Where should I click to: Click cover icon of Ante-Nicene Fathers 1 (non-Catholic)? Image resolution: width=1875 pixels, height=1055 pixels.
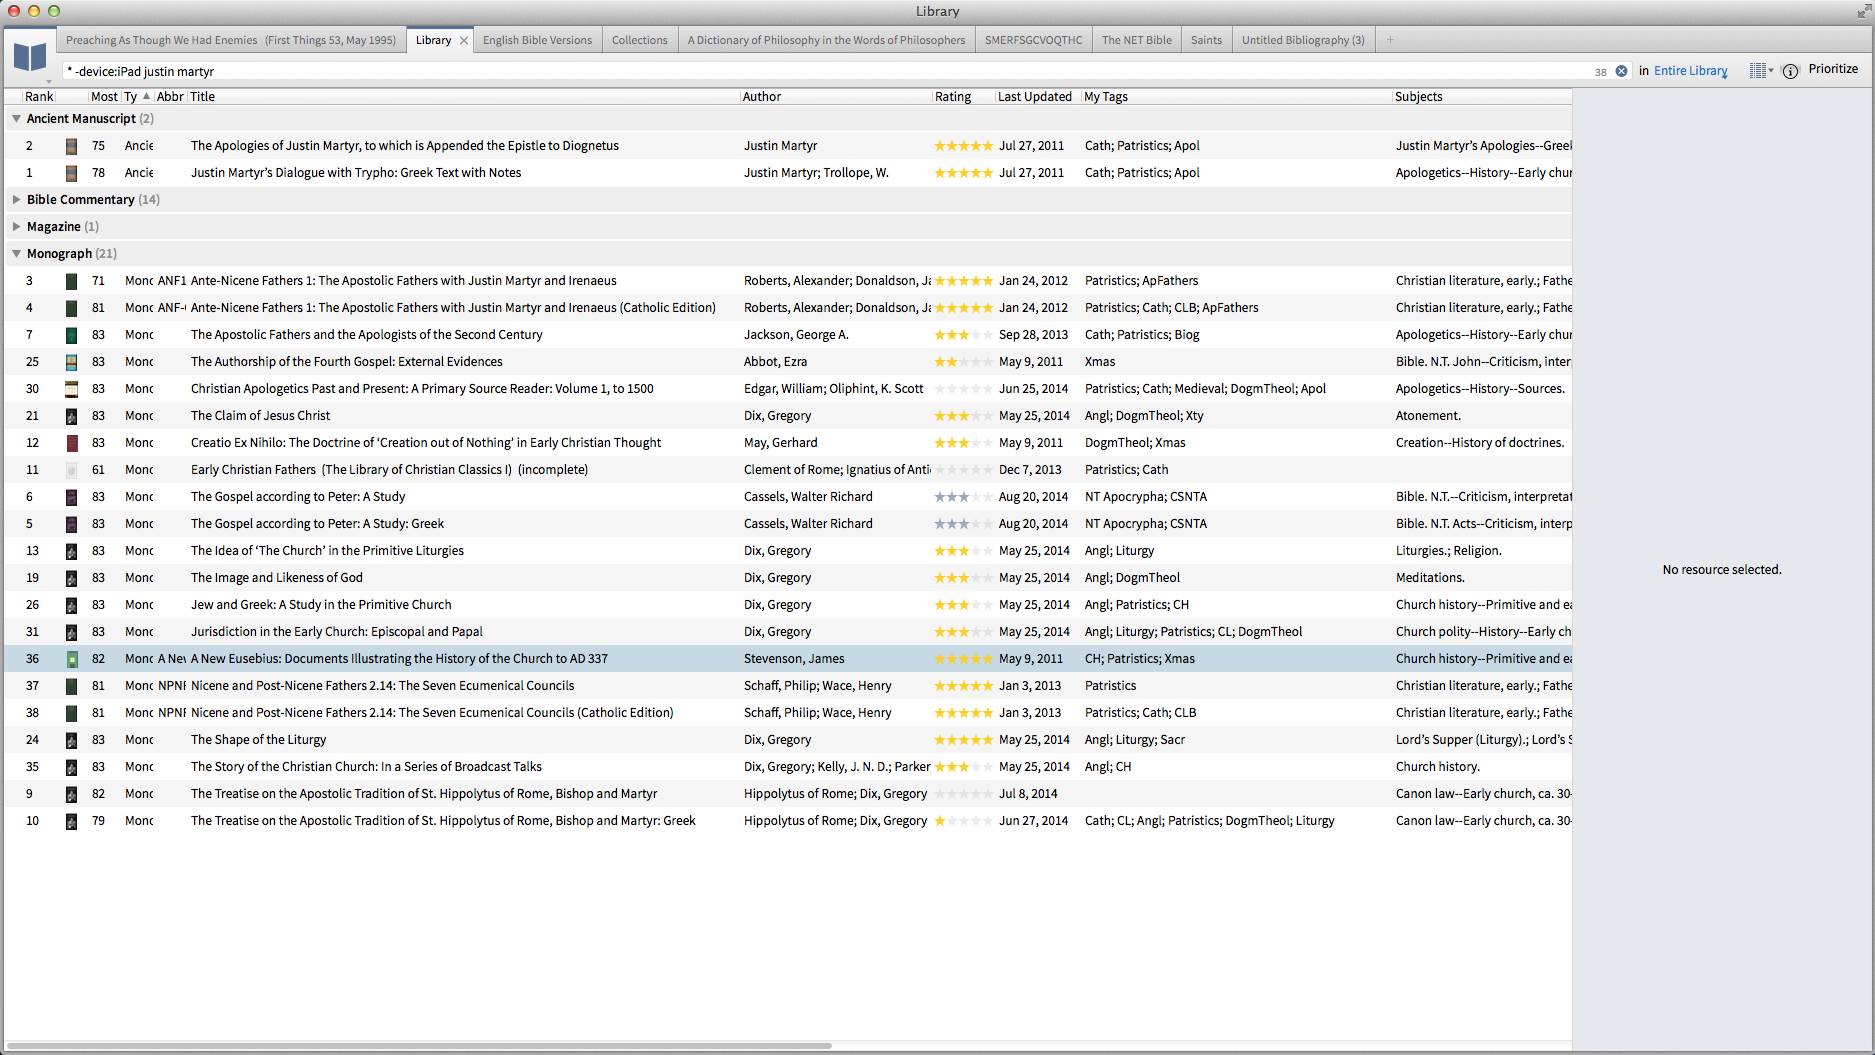click(71, 281)
